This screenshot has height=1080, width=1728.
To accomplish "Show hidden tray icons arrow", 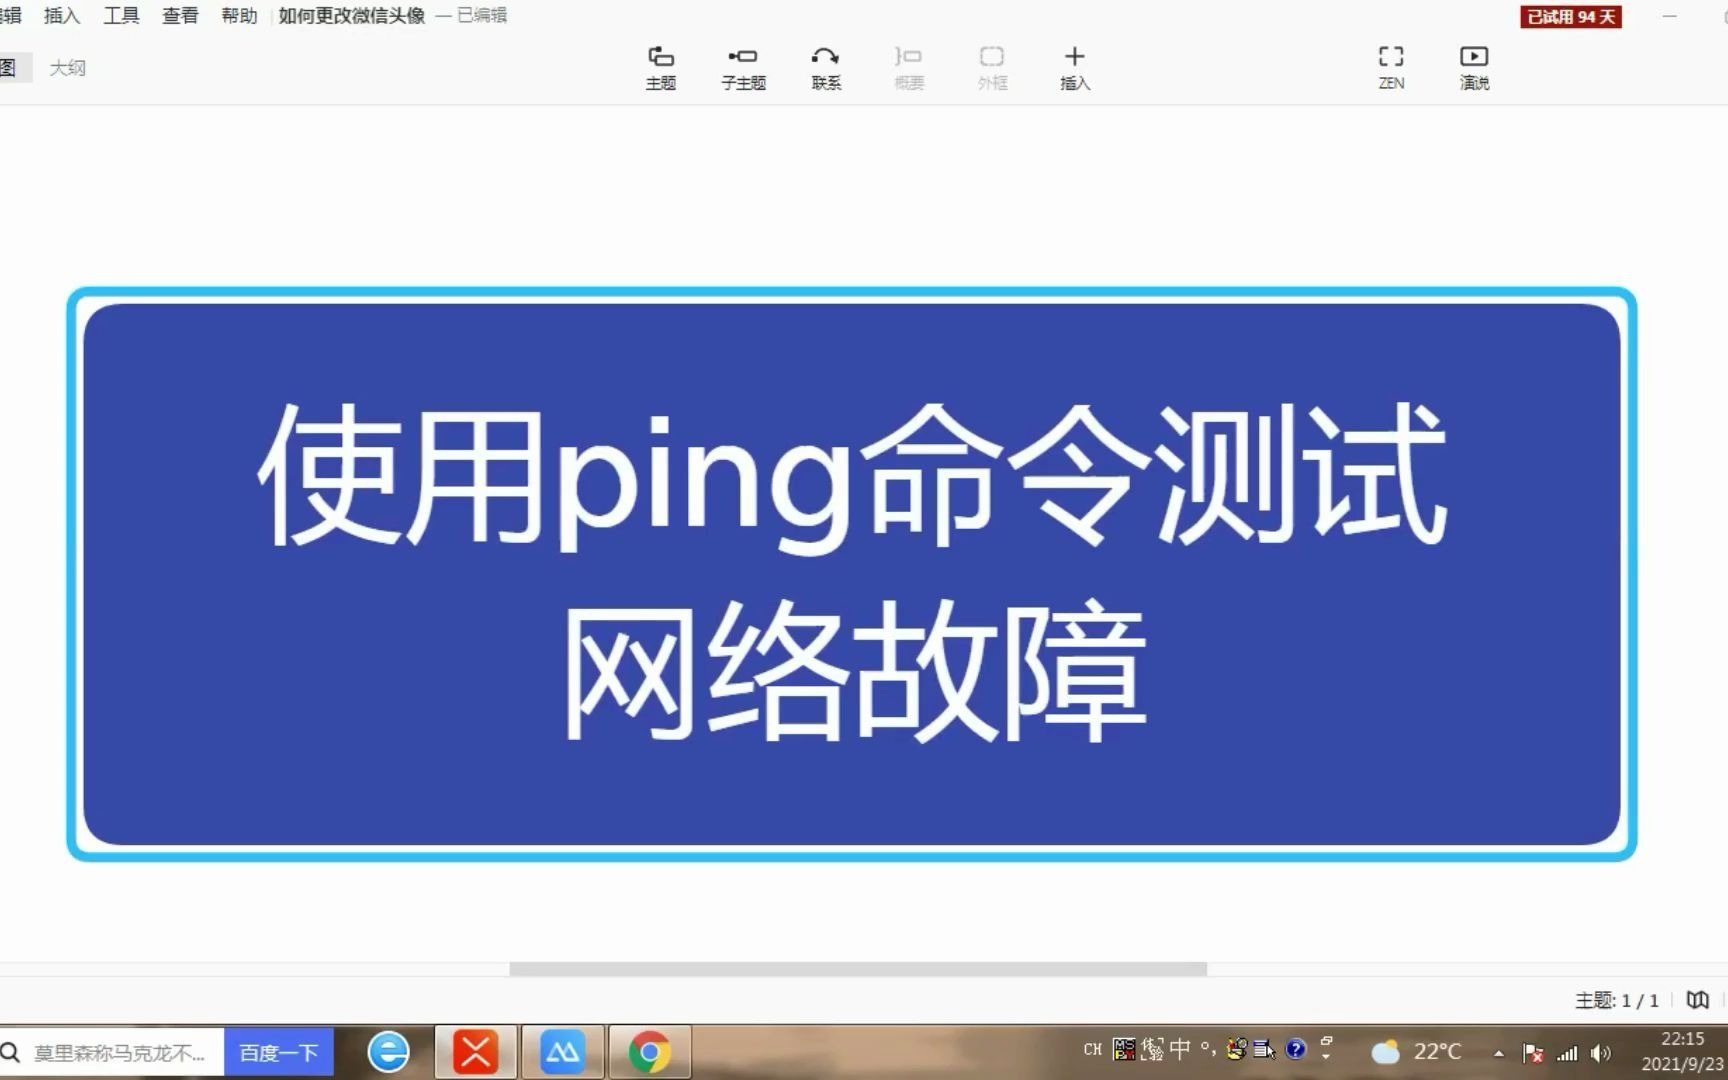I will 1498,1053.
